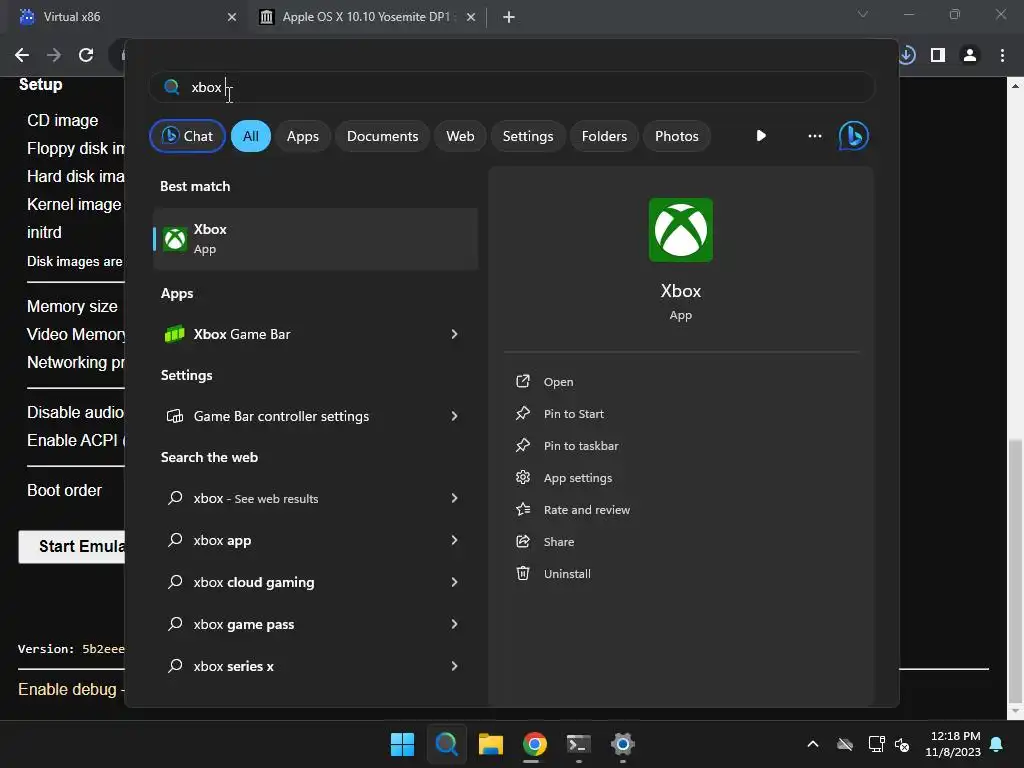The image size is (1024, 768).
Task: Click the OneDrive cloud tray icon
Action: 845,744
